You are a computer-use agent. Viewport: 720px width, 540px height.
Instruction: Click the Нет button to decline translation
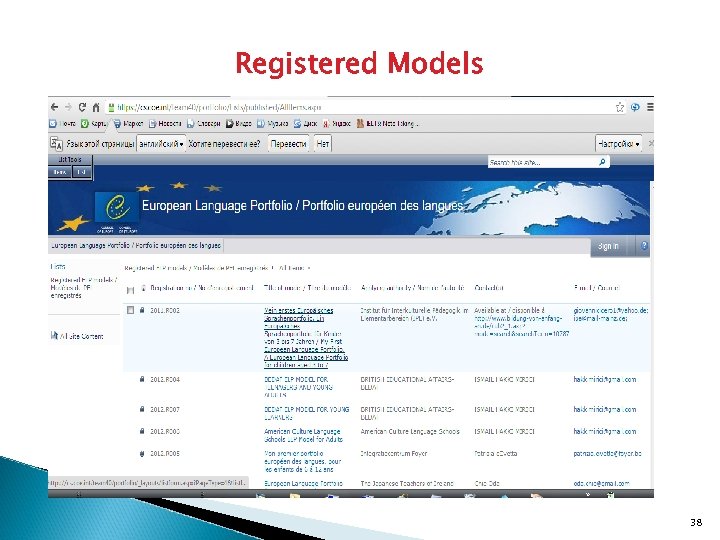(x=322, y=144)
